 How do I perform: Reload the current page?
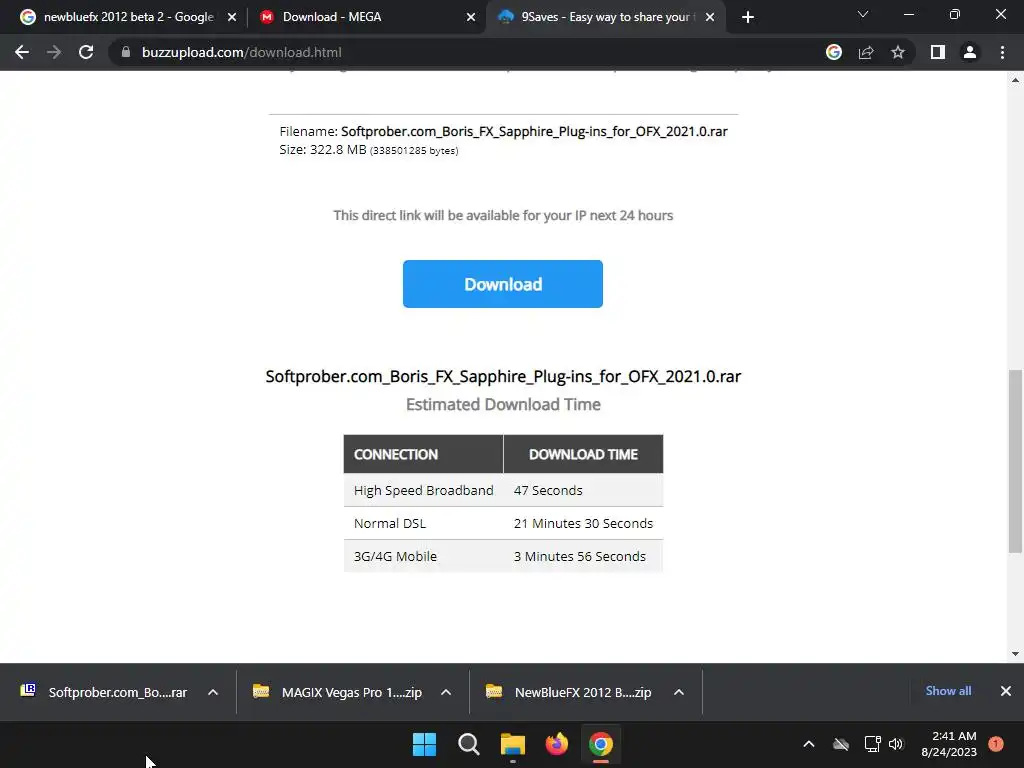[86, 52]
